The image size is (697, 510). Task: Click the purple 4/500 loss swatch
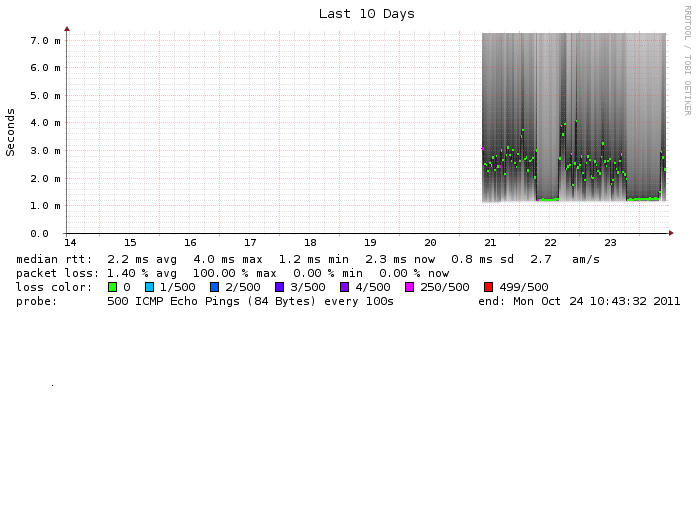pyautogui.click(x=344, y=287)
